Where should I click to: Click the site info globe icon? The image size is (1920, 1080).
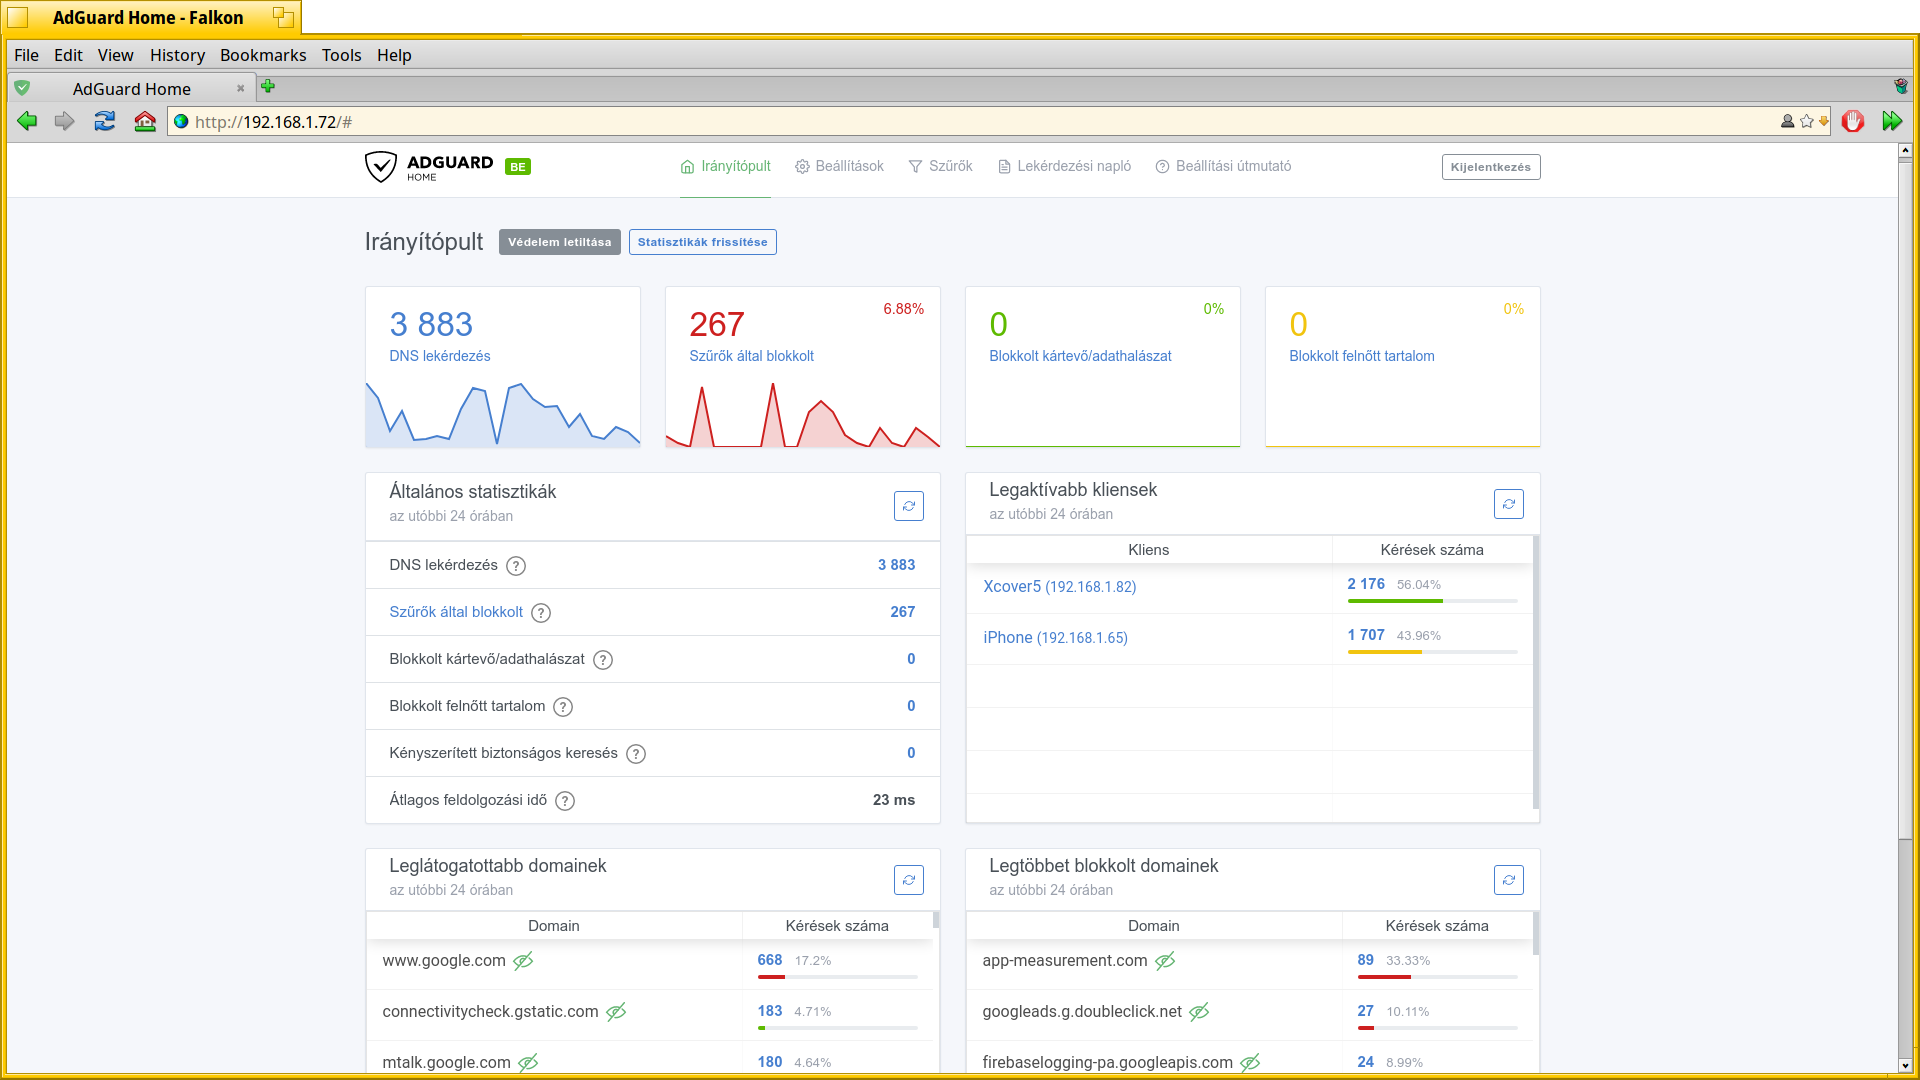[181, 121]
